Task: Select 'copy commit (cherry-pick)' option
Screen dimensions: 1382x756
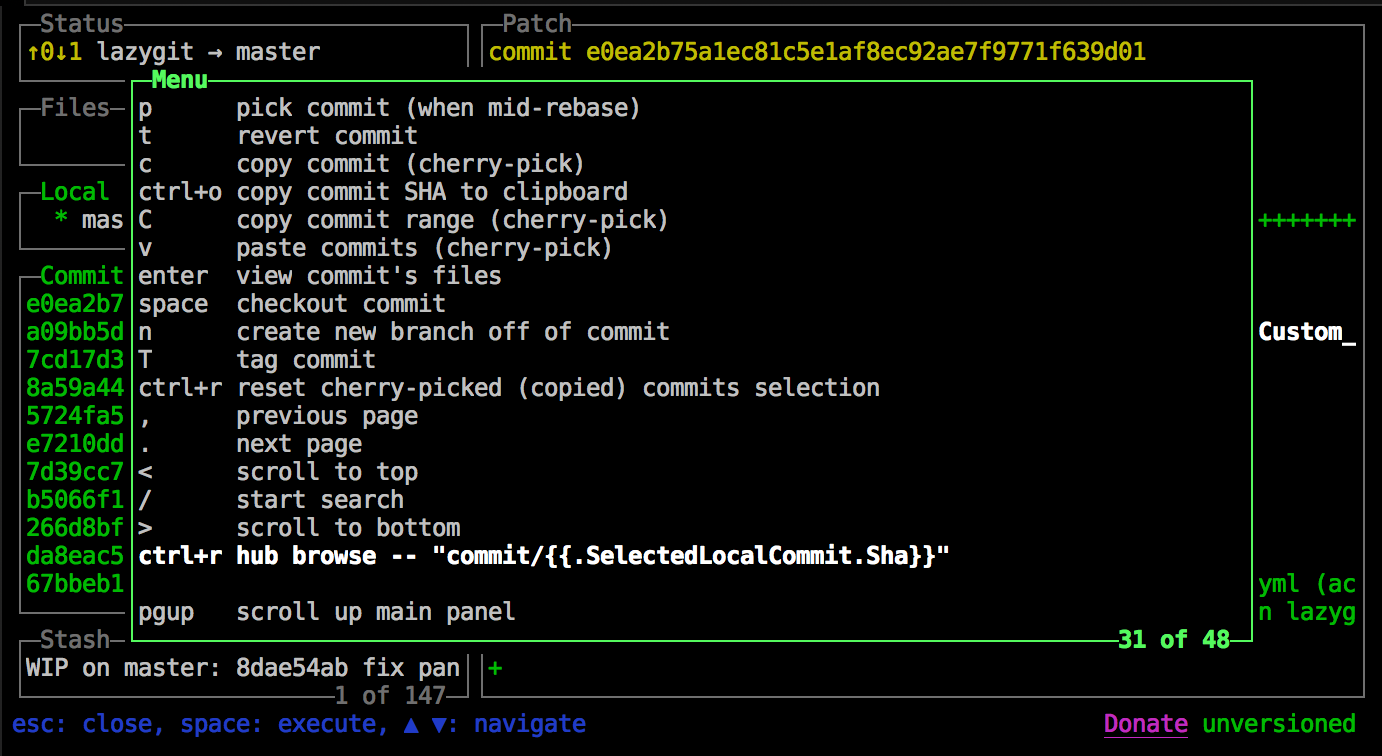Action: coord(692,163)
